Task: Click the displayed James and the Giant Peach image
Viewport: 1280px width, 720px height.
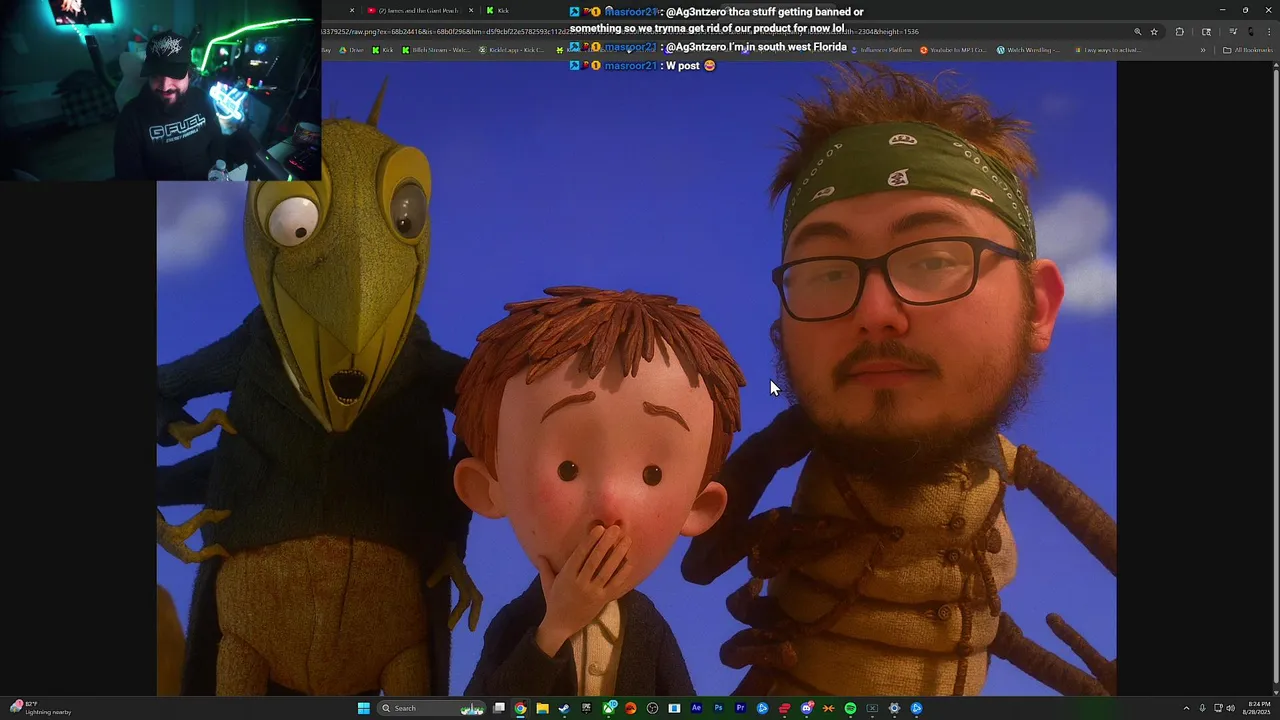Action: point(636,378)
